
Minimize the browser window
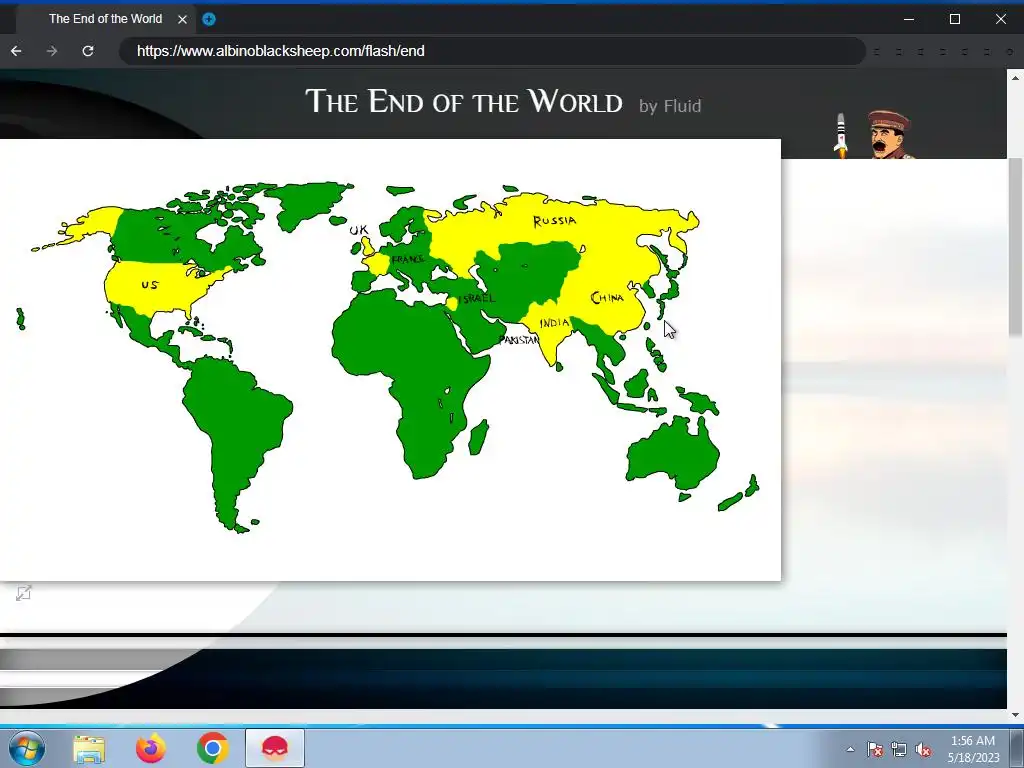[909, 19]
